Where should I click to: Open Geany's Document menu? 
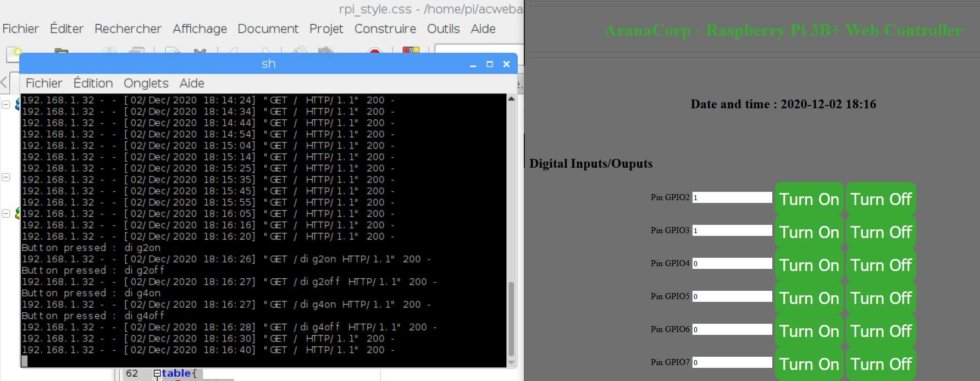tap(268, 29)
